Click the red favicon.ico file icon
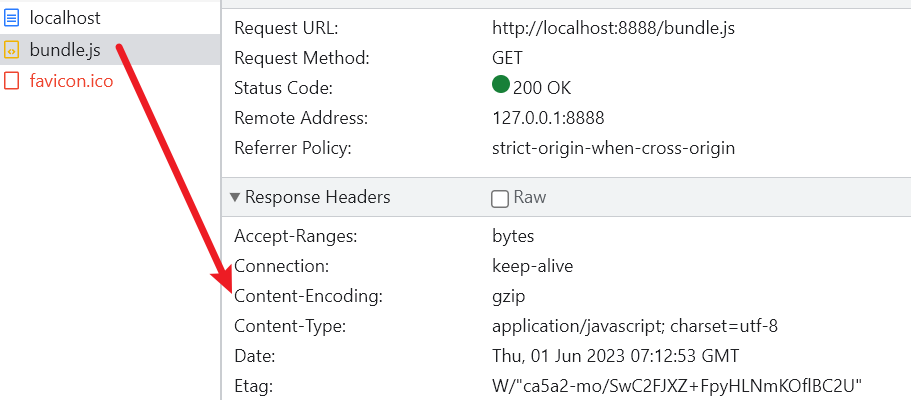This screenshot has height=400, width=911. point(11,81)
